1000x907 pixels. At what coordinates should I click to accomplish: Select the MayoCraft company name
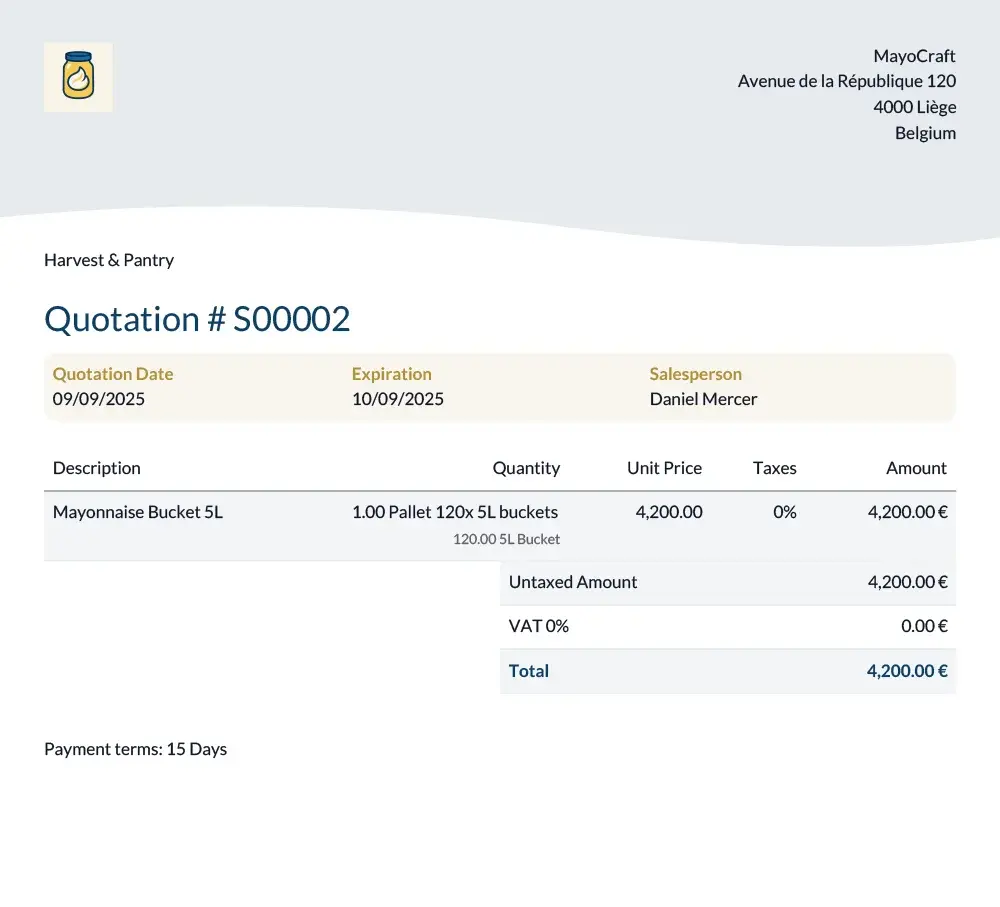point(914,56)
